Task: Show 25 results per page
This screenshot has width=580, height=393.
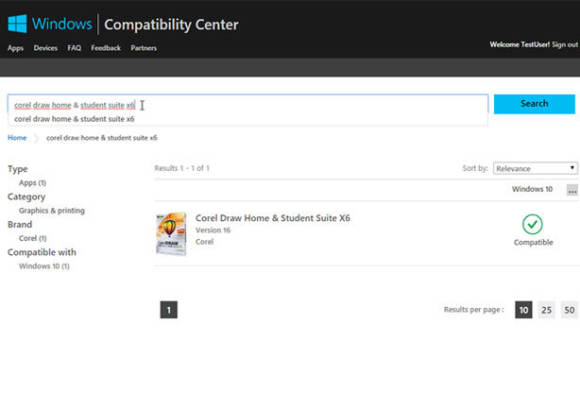Action: (546, 310)
